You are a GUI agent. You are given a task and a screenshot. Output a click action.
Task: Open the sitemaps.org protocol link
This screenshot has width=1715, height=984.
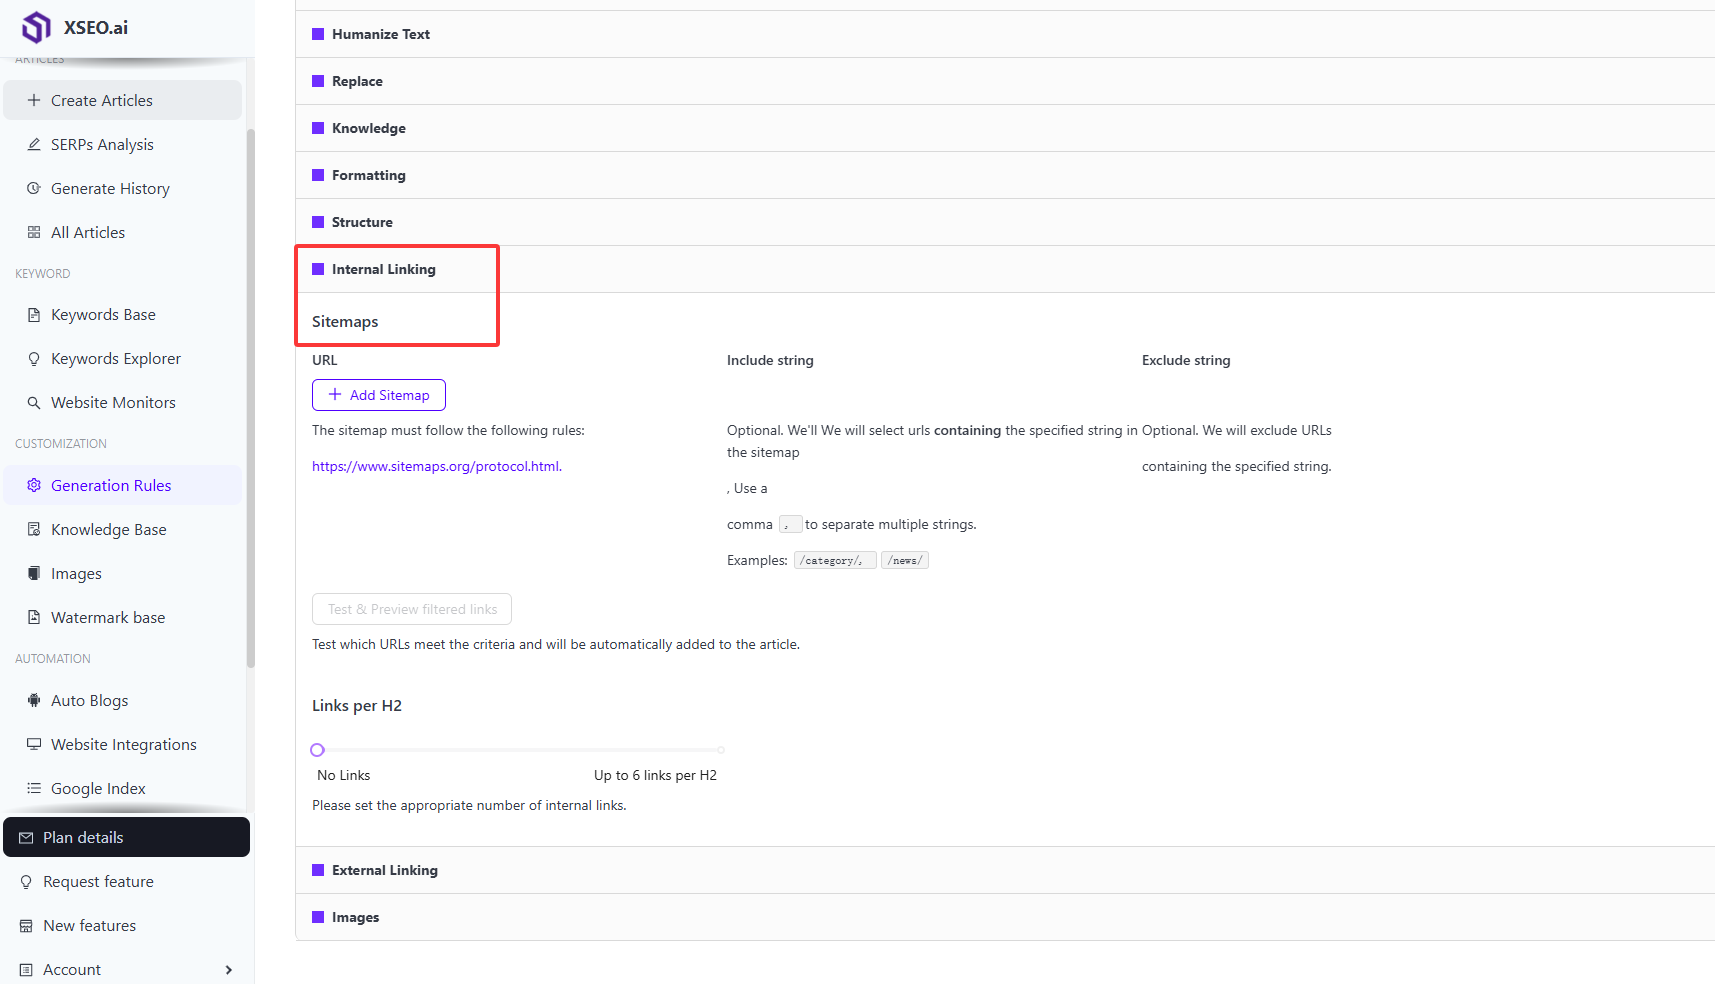436,466
